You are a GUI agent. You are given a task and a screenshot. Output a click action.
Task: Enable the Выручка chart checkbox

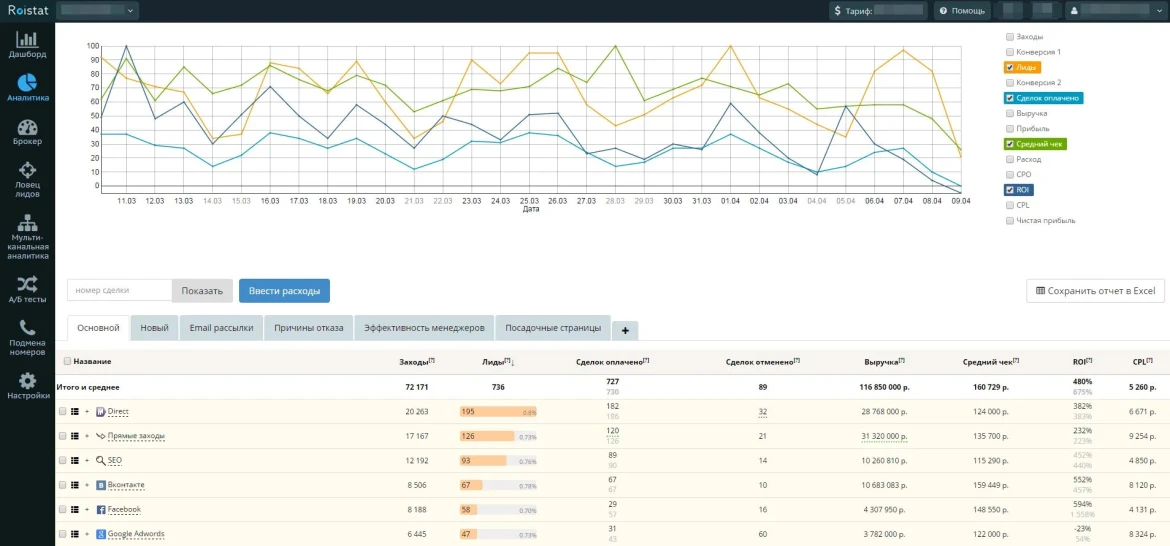click(1010, 114)
